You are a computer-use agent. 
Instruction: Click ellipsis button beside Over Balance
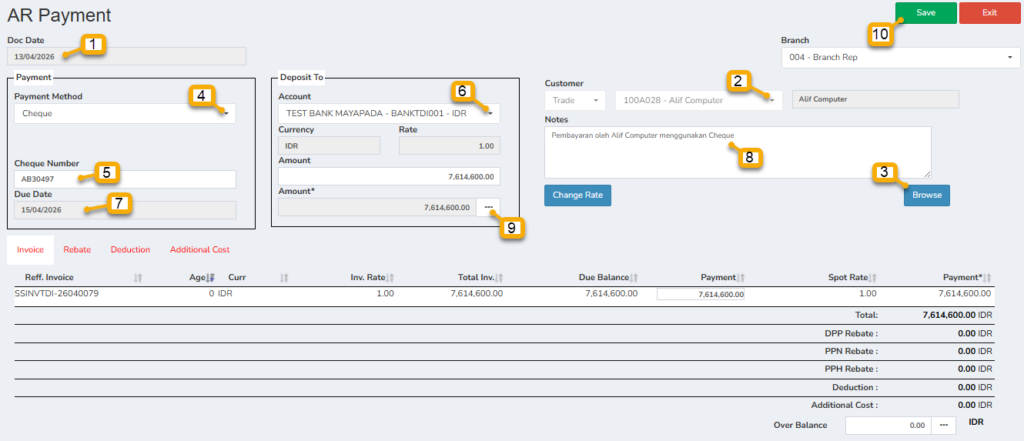click(943, 425)
